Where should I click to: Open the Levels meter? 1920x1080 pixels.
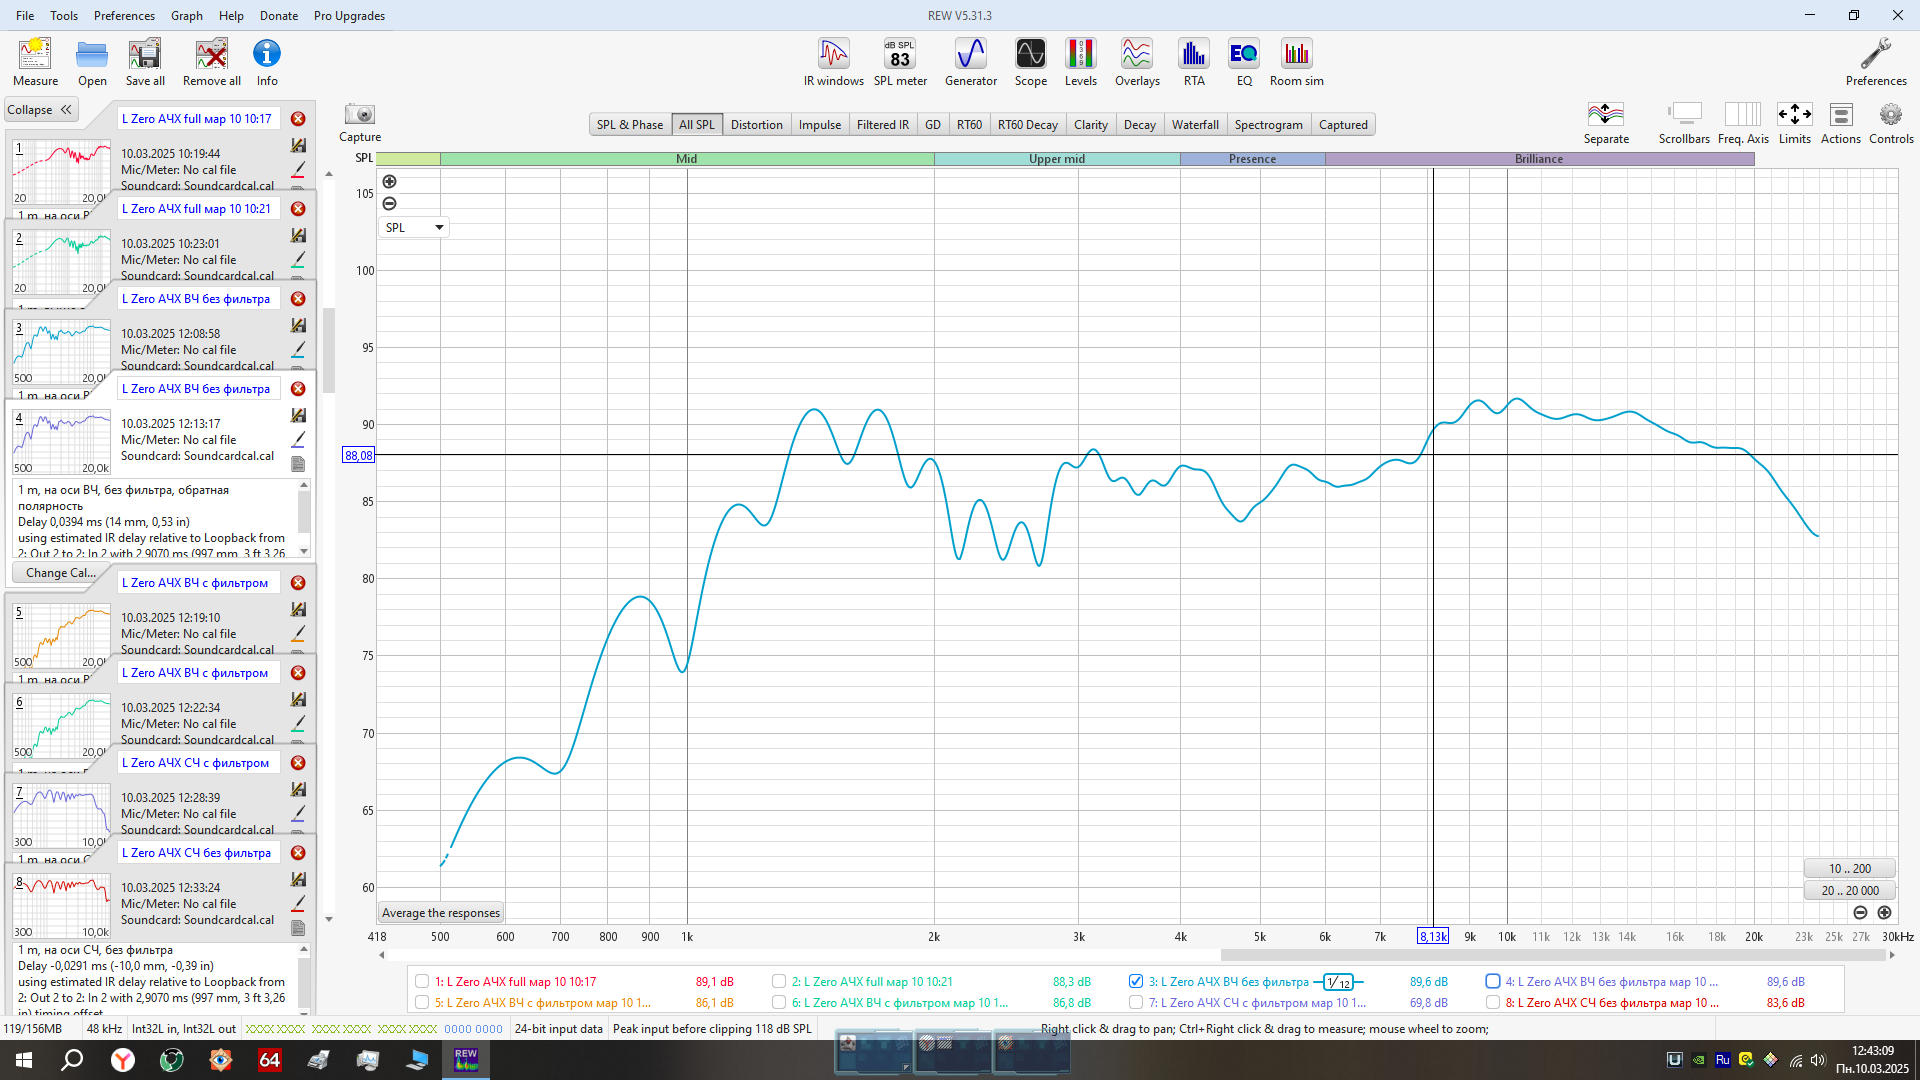1081,62
